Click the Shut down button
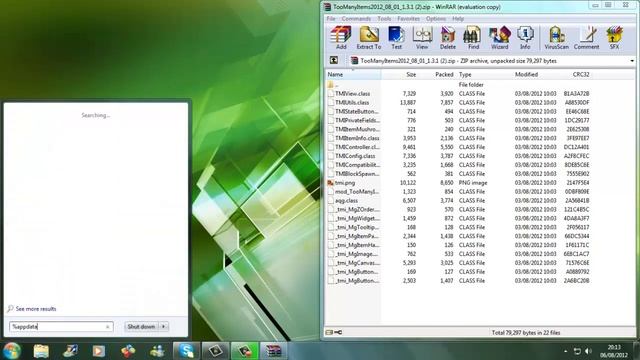 141,327
